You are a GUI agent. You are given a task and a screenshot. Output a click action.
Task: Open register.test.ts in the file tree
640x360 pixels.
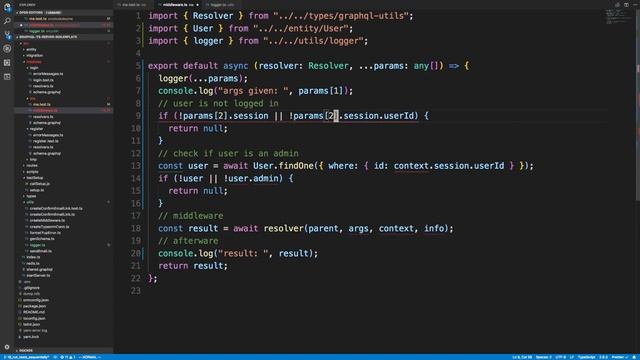[46, 141]
